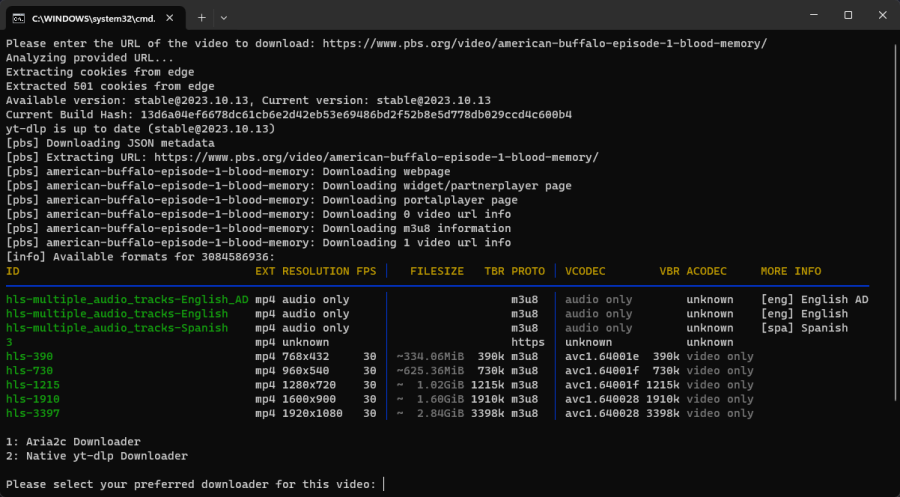Screen dimensions: 900x497
Task: Click the hls-3397 format ID
Action: [33, 412]
